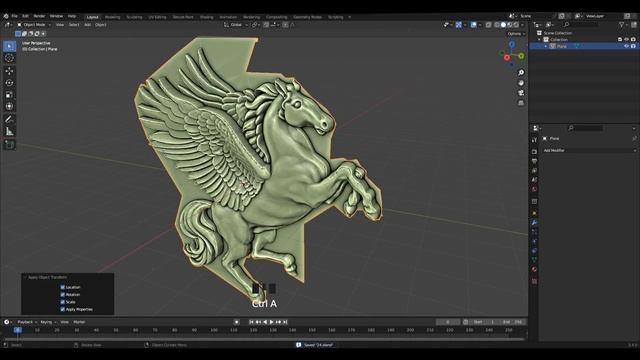Open the viewport Options dropdown
Viewport: 640px width, 360px height.
[516, 34]
